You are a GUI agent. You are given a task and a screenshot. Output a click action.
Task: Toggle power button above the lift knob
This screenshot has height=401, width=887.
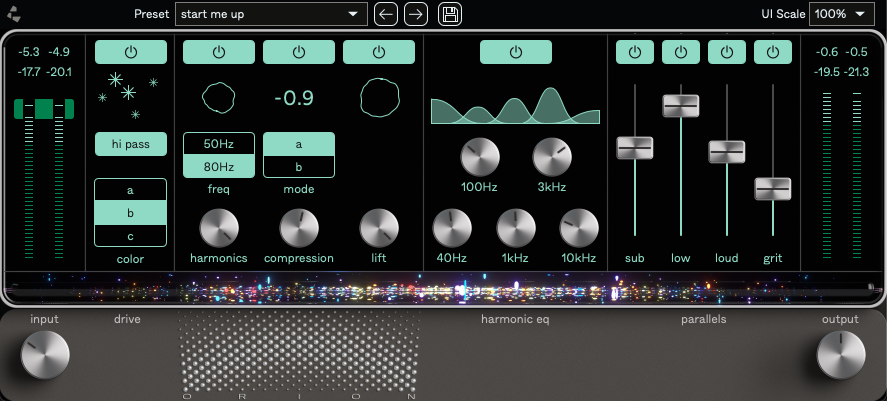coord(378,52)
